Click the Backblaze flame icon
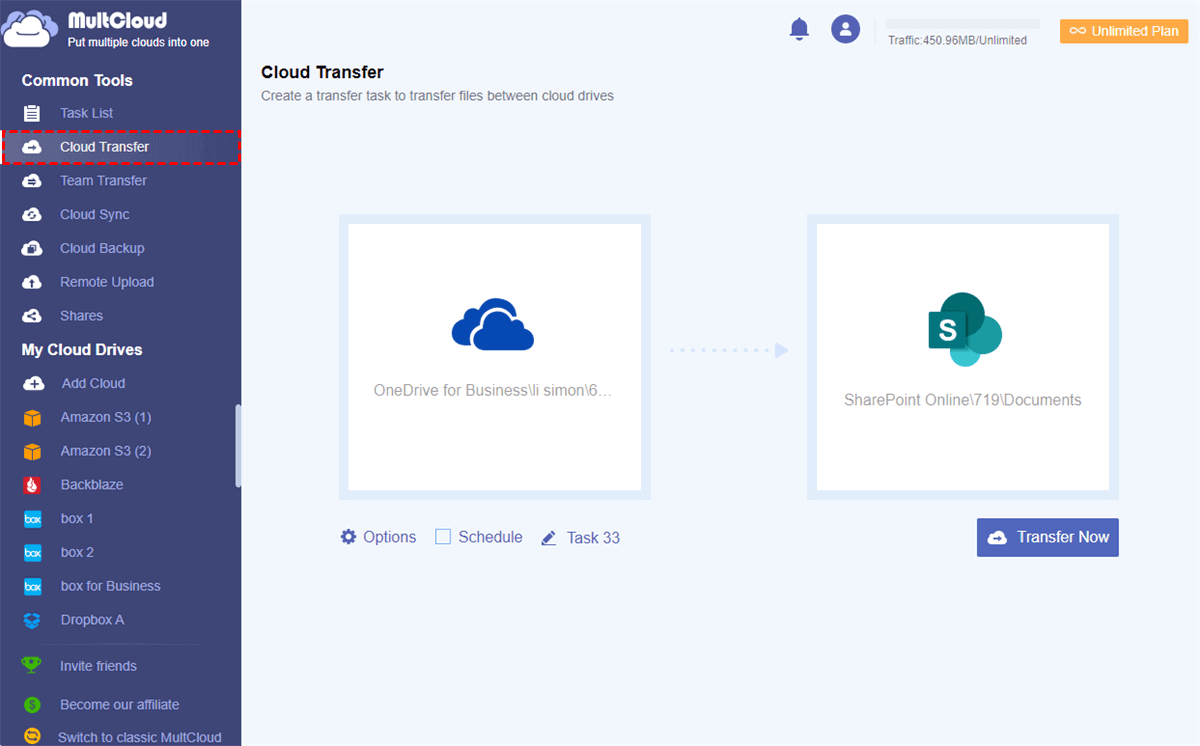 click(33, 485)
